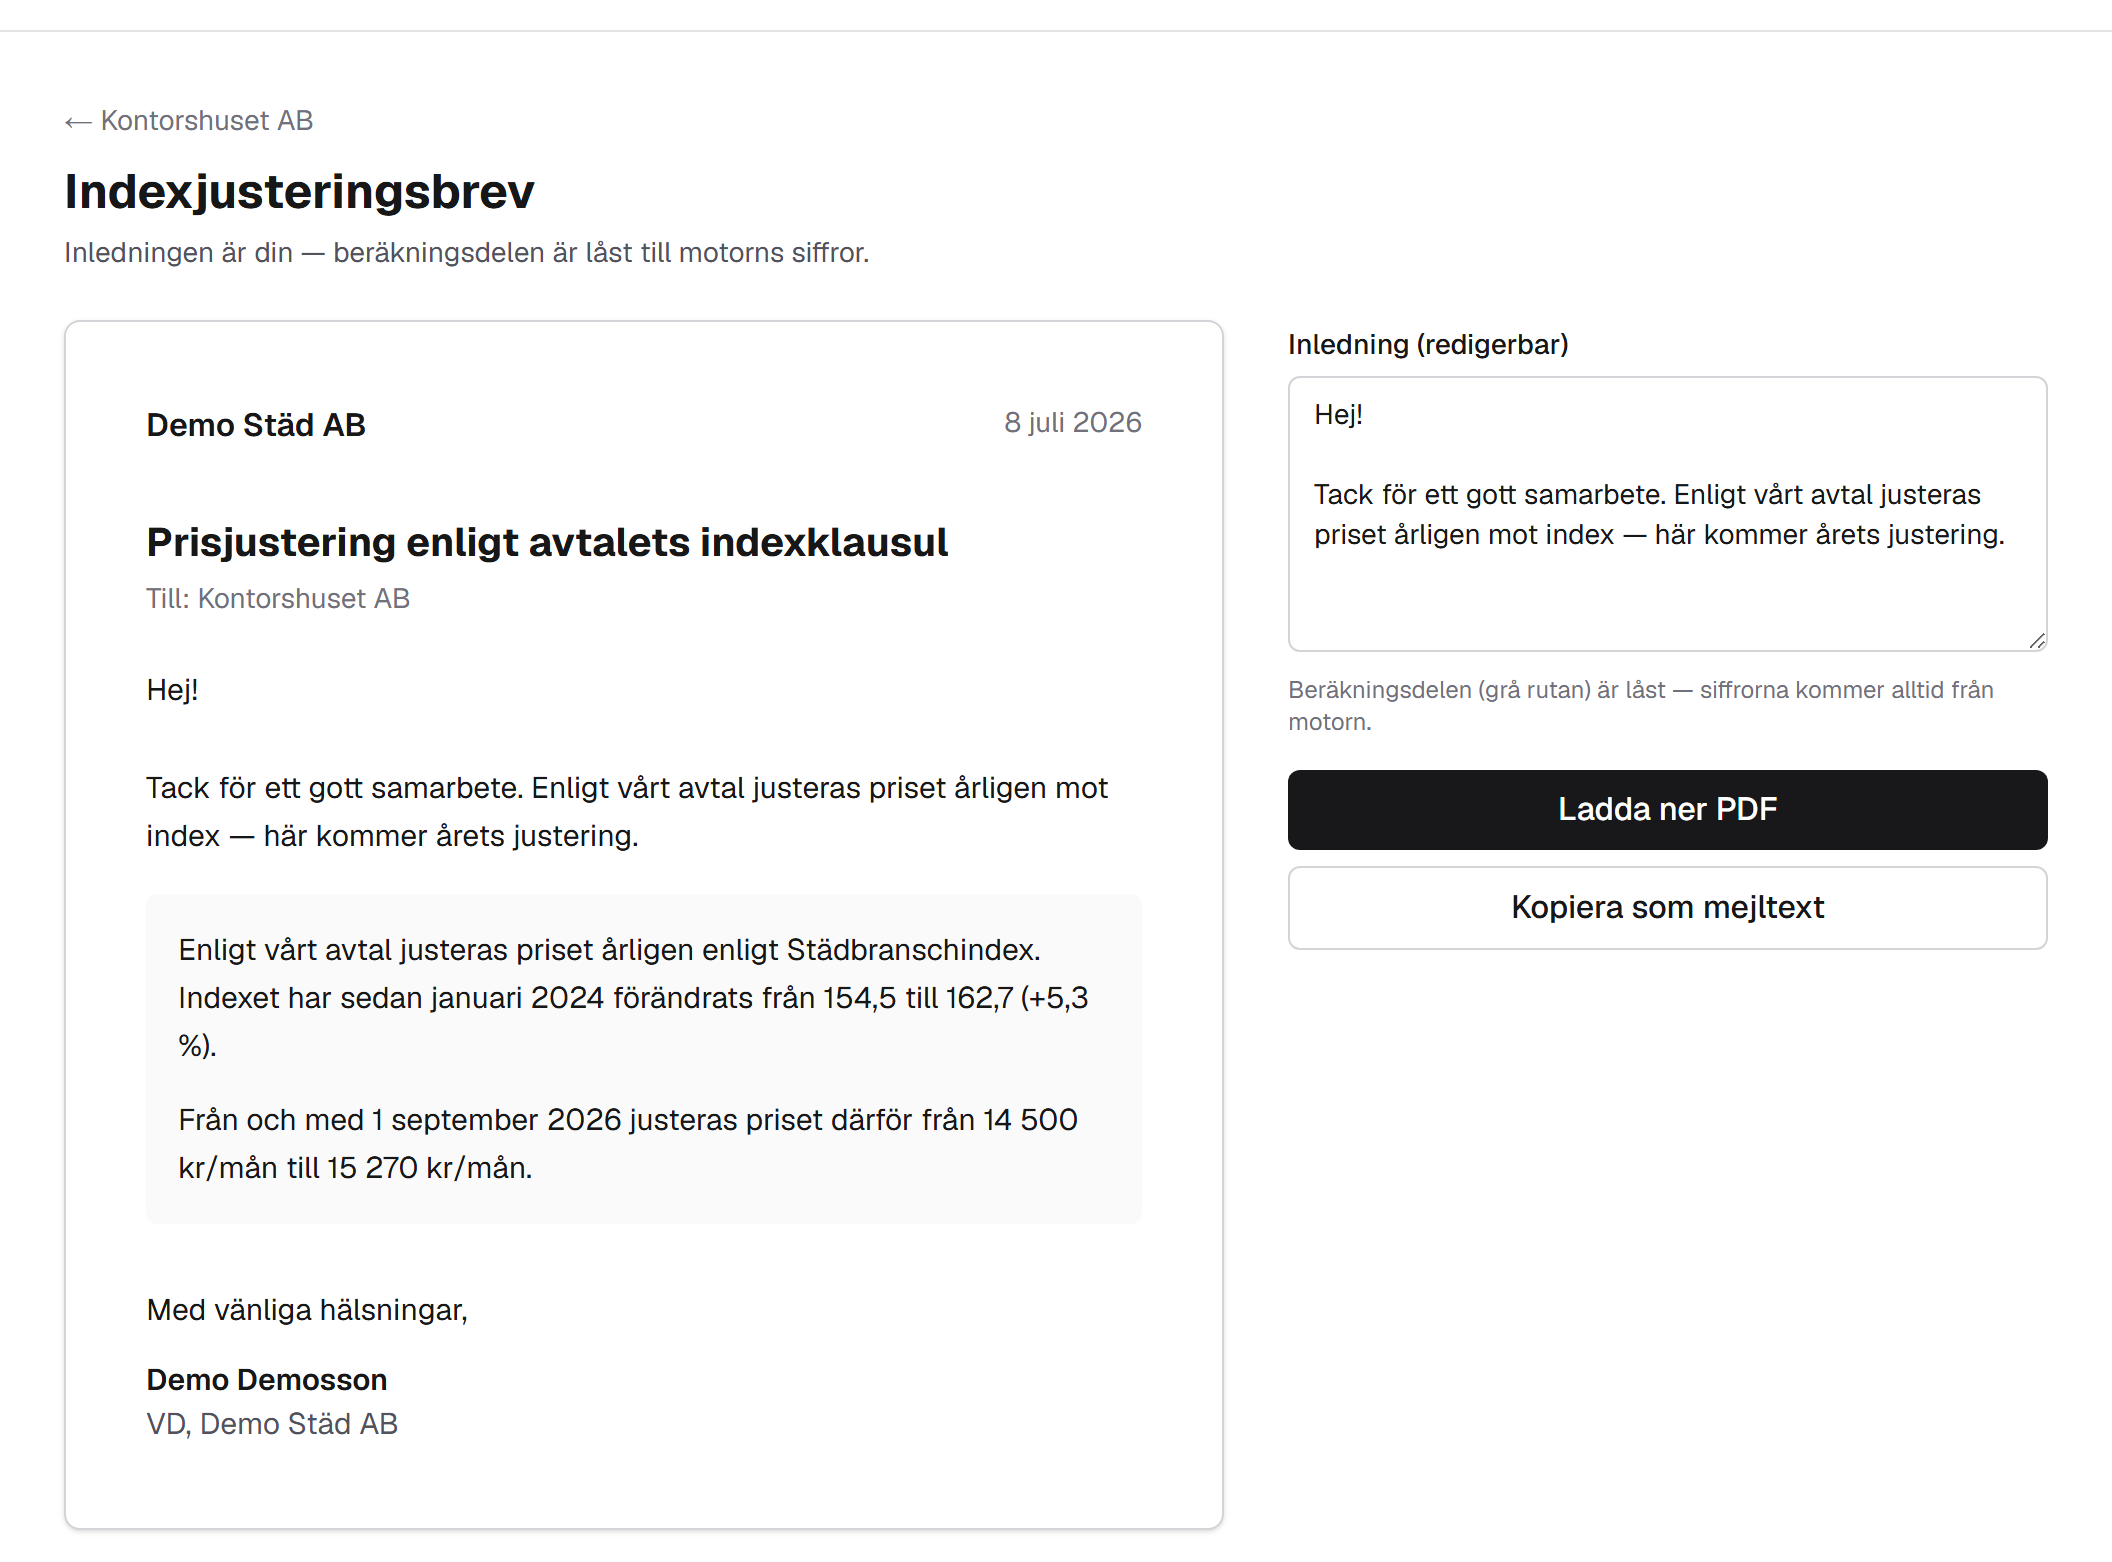Click the Ladda ner PDF button
This screenshot has height=1562, width=2112.
point(1667,809)
